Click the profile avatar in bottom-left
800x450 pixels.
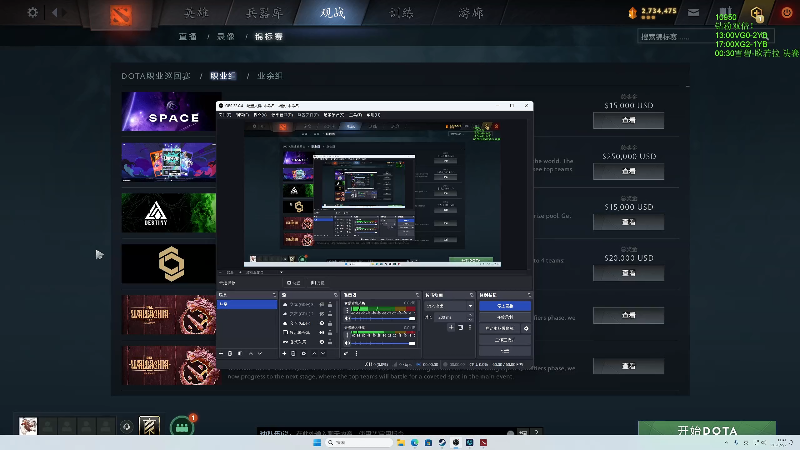[x=28, y=426]
